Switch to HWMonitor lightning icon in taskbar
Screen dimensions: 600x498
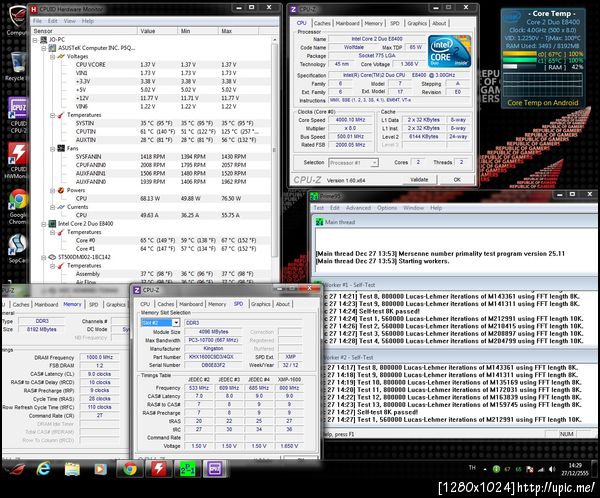pyautogui.click(x=158, y=469)
